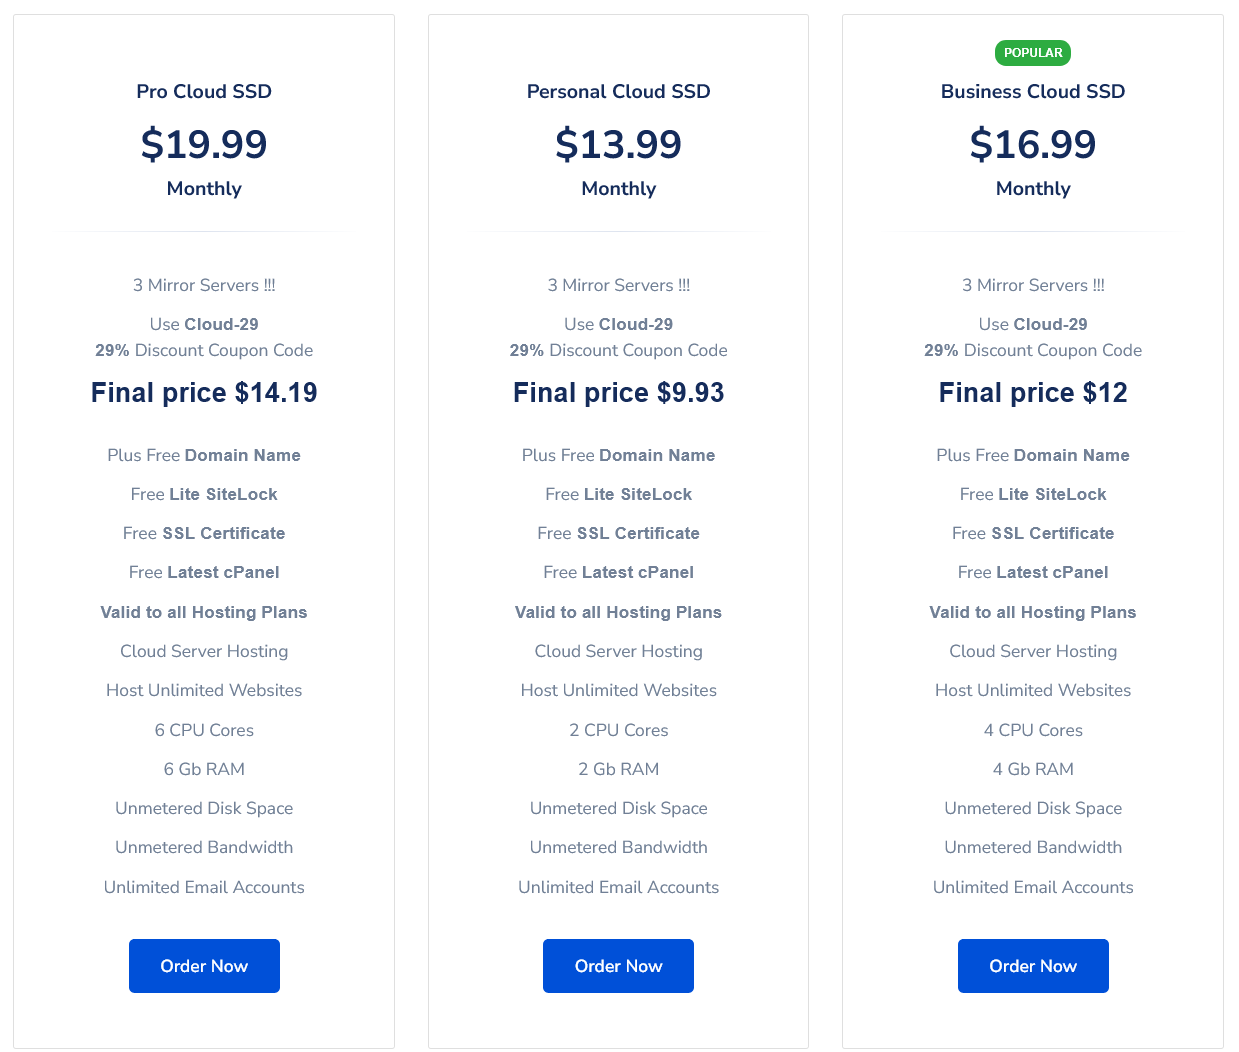Click the $13.99 monthly price
Image resolution: width=1239 pixels, height=1052 pixels.
(x=618, y=144)
